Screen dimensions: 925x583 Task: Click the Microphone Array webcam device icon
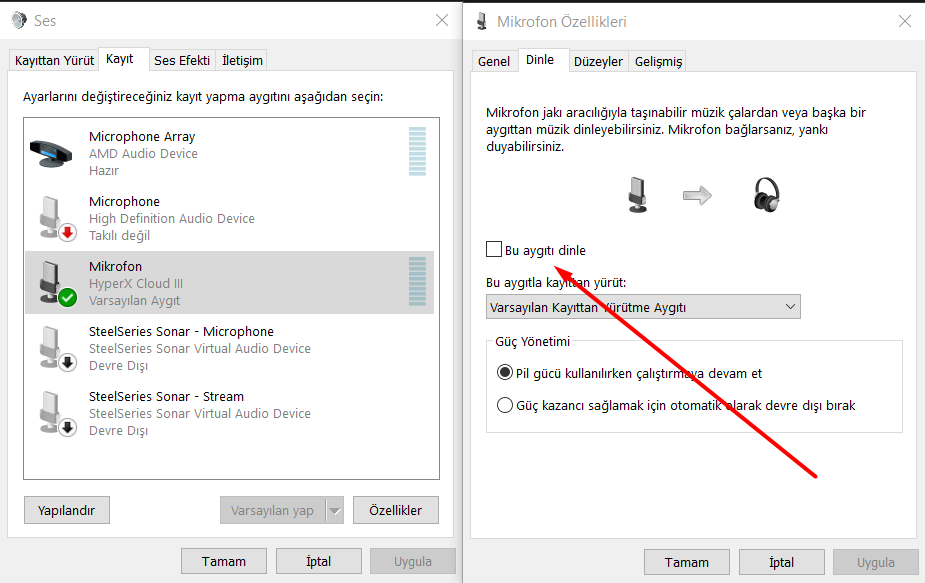click(x=51, y=154)
